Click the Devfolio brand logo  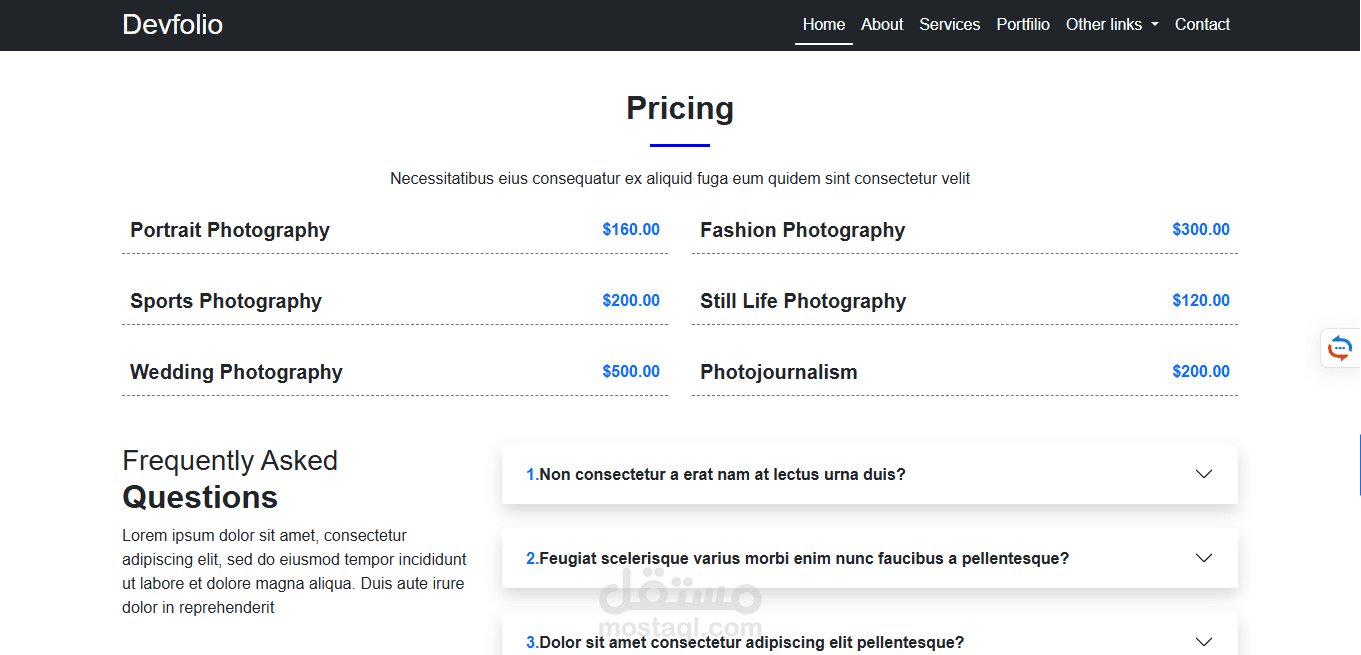(172, 25)
